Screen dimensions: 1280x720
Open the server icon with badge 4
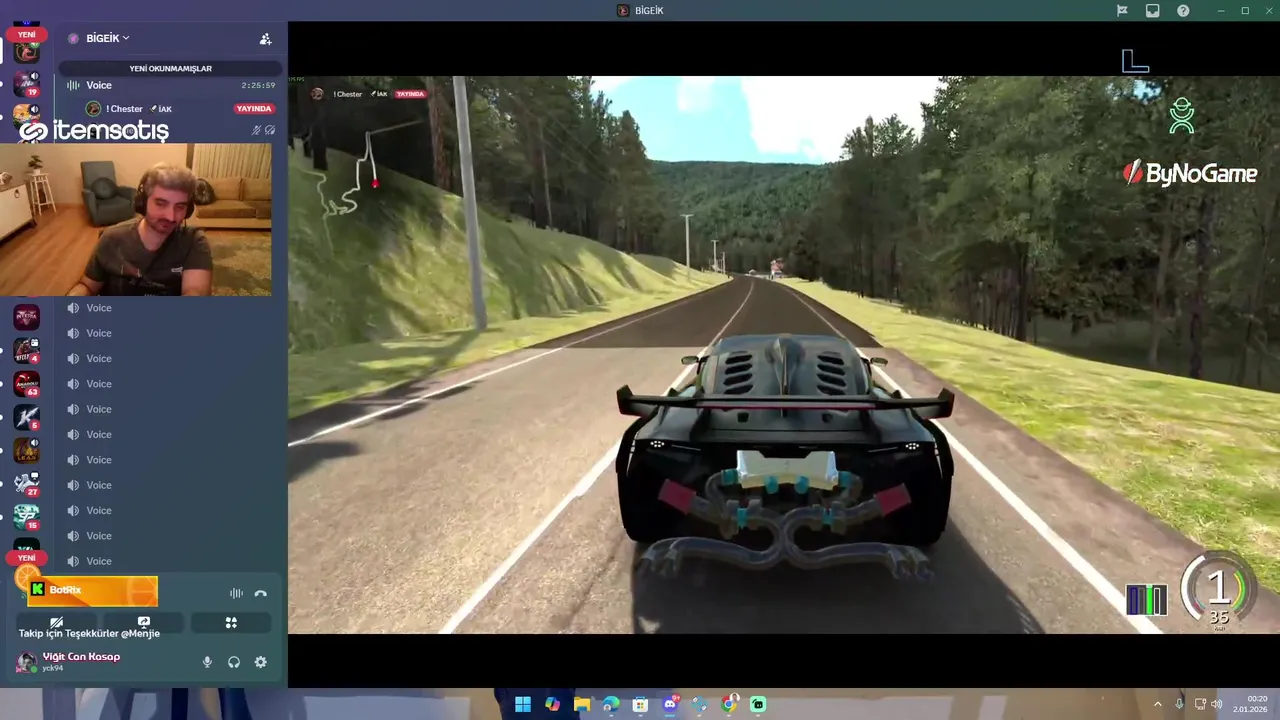(x=26, y=350)
